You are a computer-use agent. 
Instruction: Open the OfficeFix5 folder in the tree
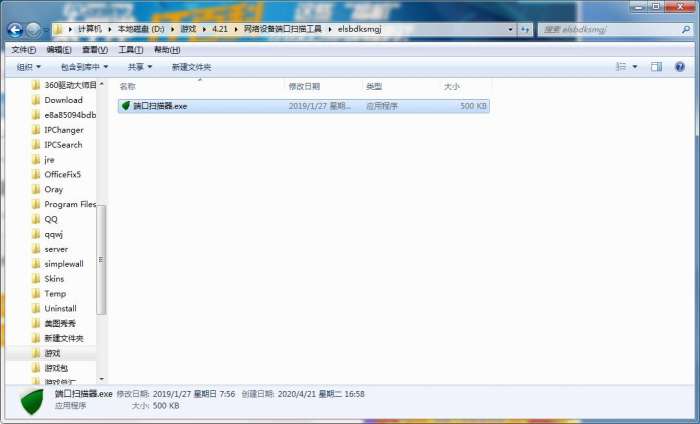click(x=57, y=175)
